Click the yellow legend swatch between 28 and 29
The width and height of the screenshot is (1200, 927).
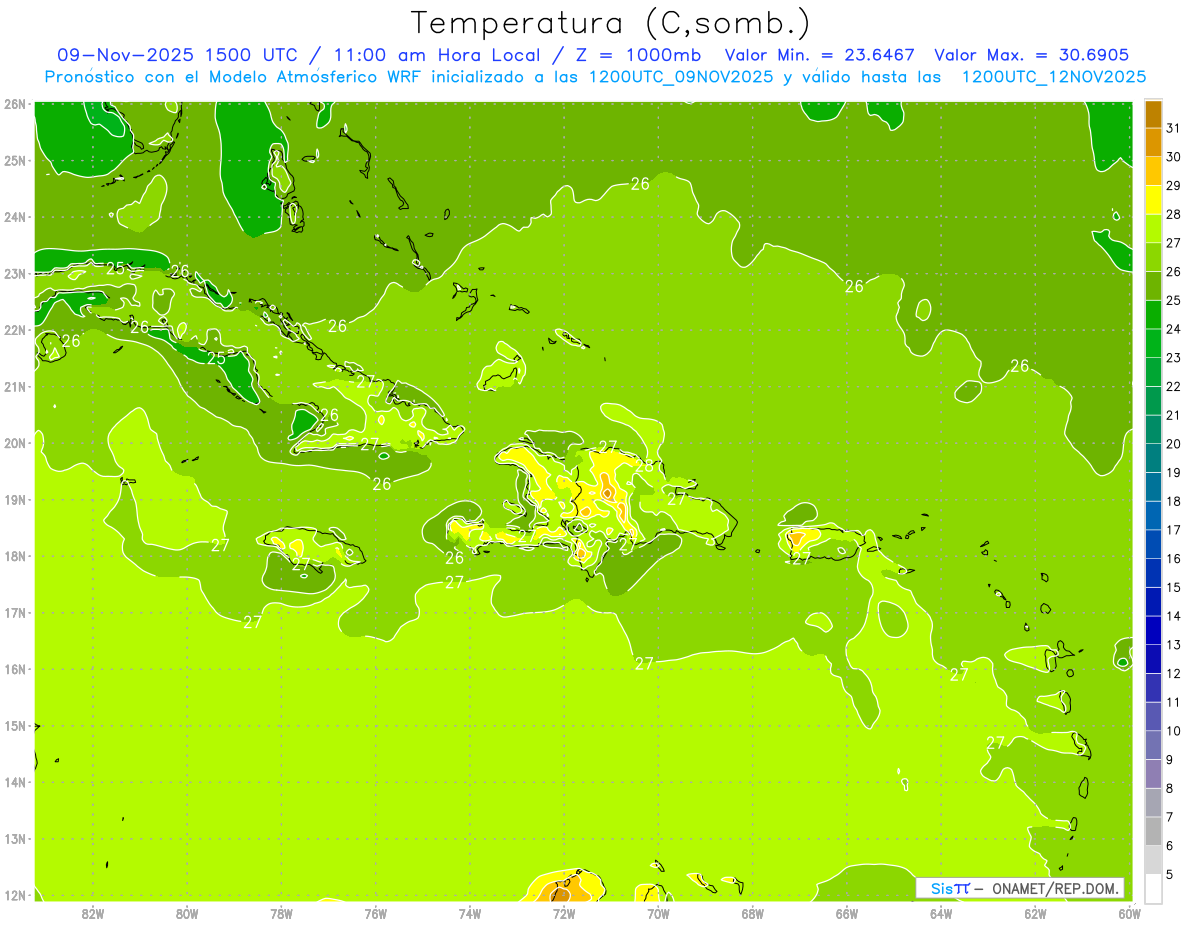pyautogui.click(x=1153, y=199)
